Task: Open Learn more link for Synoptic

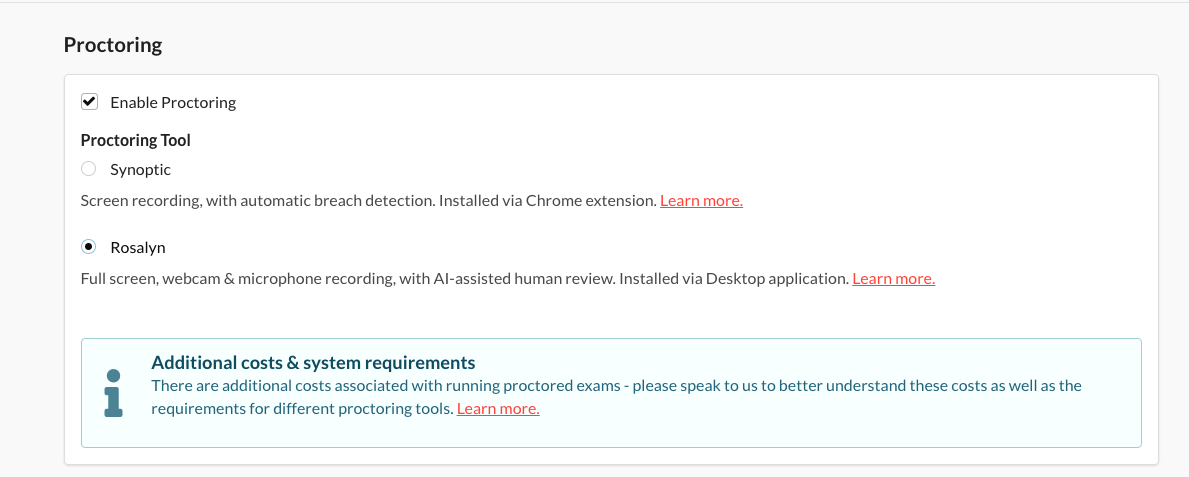Action: pyautogui.click(x=701, y=201)
